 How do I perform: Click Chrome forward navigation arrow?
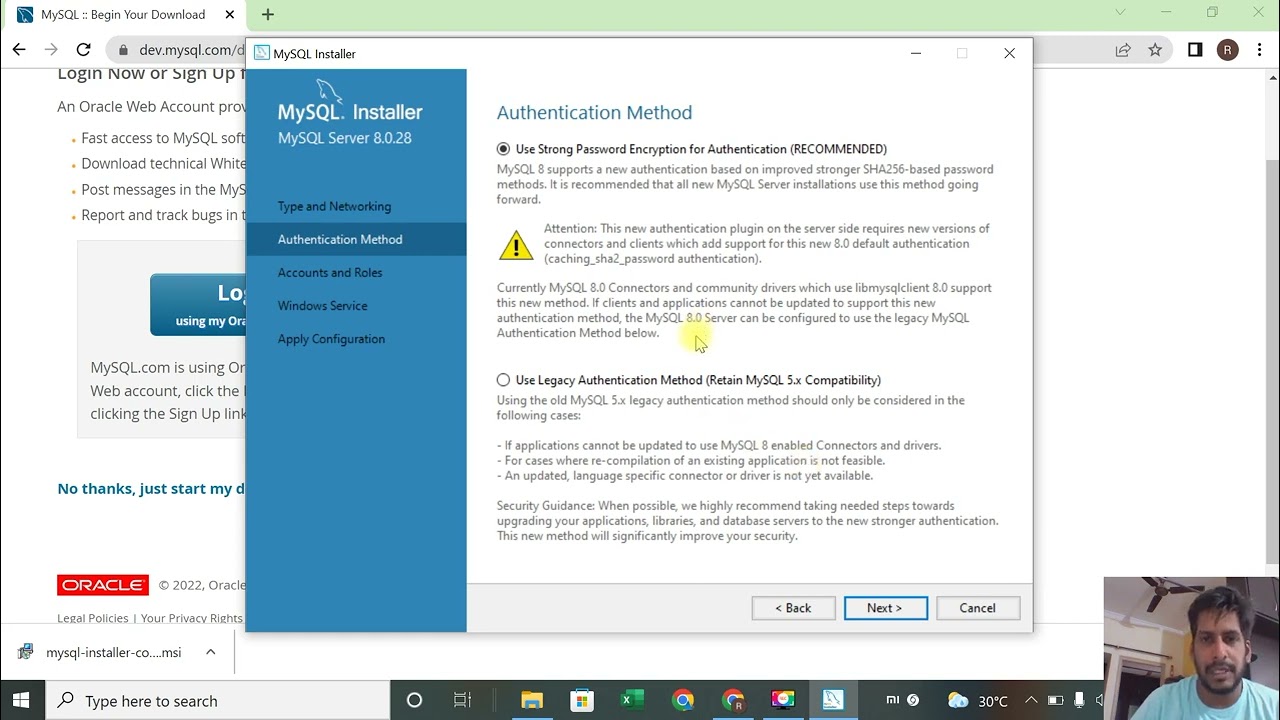point(51,49)
